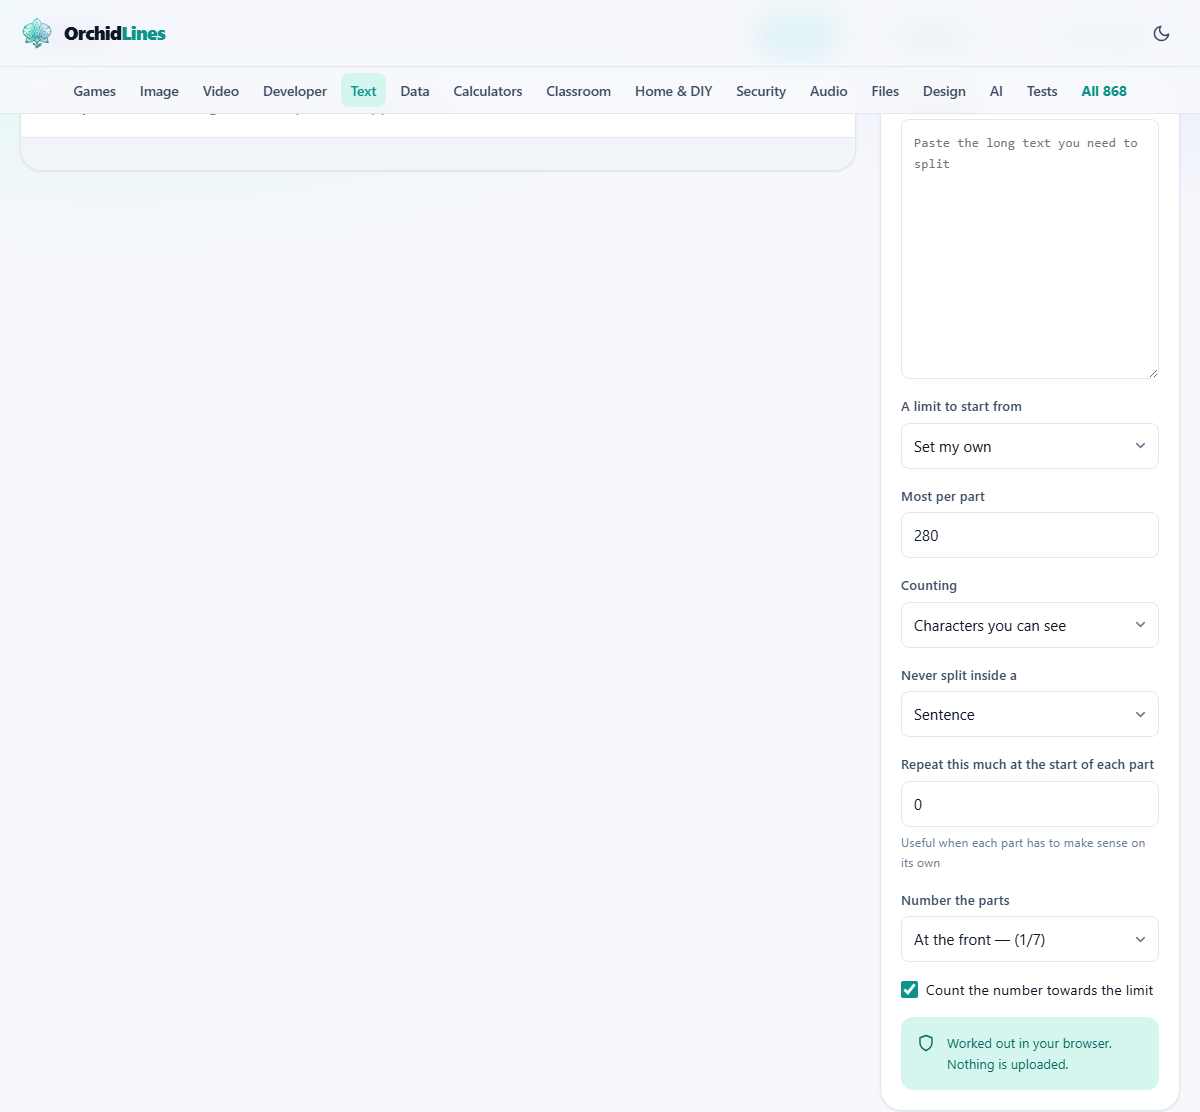The width and height of the screenshot is (1200, 1112).
Task: Open the Developer category
Action: point(295,91)
